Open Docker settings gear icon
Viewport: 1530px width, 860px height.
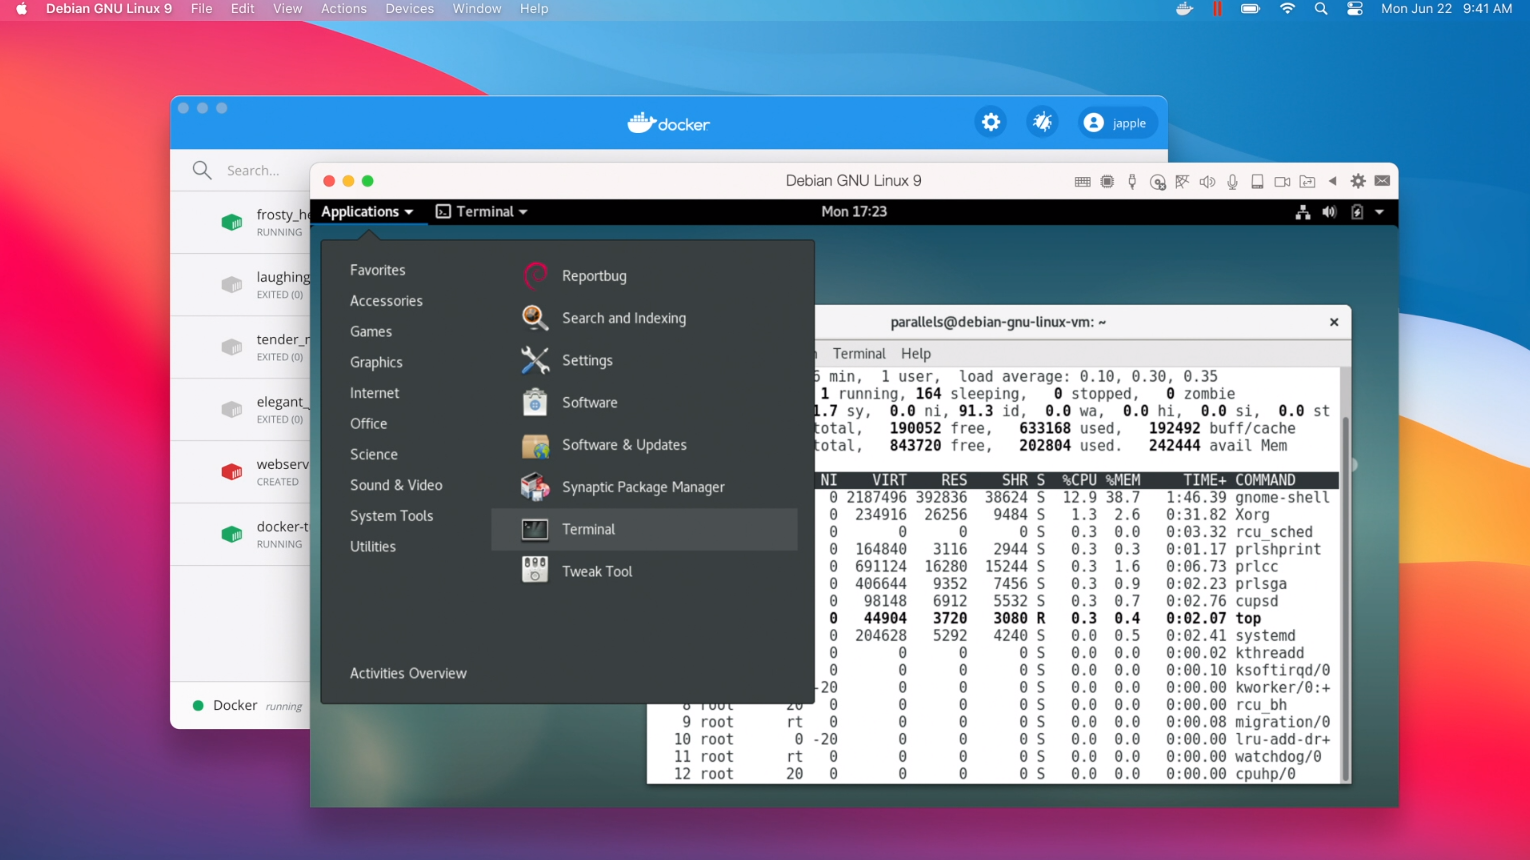(x=991, y=122)
